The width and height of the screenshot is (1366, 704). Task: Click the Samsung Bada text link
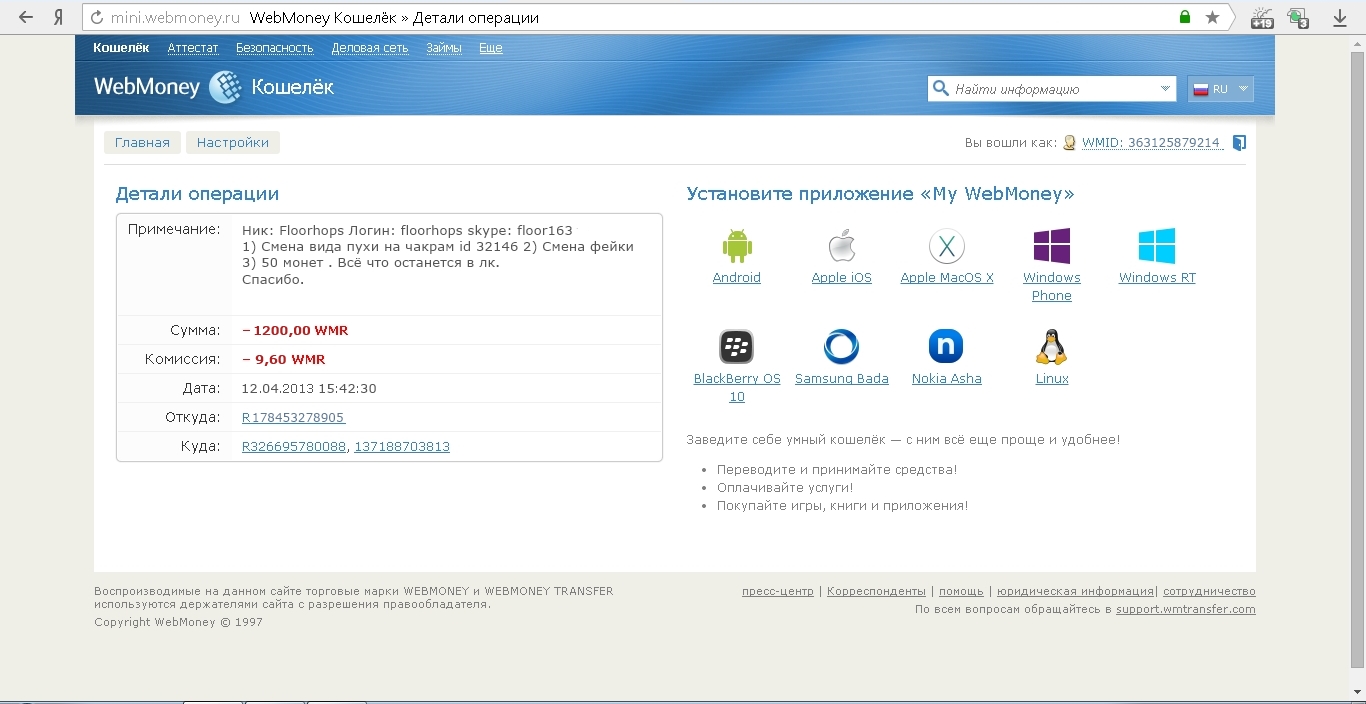[x=842, y=379]
